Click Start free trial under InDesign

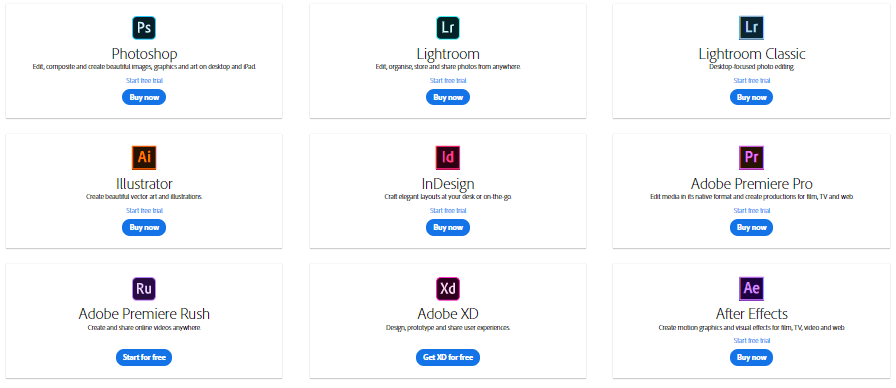click(447, 211)
